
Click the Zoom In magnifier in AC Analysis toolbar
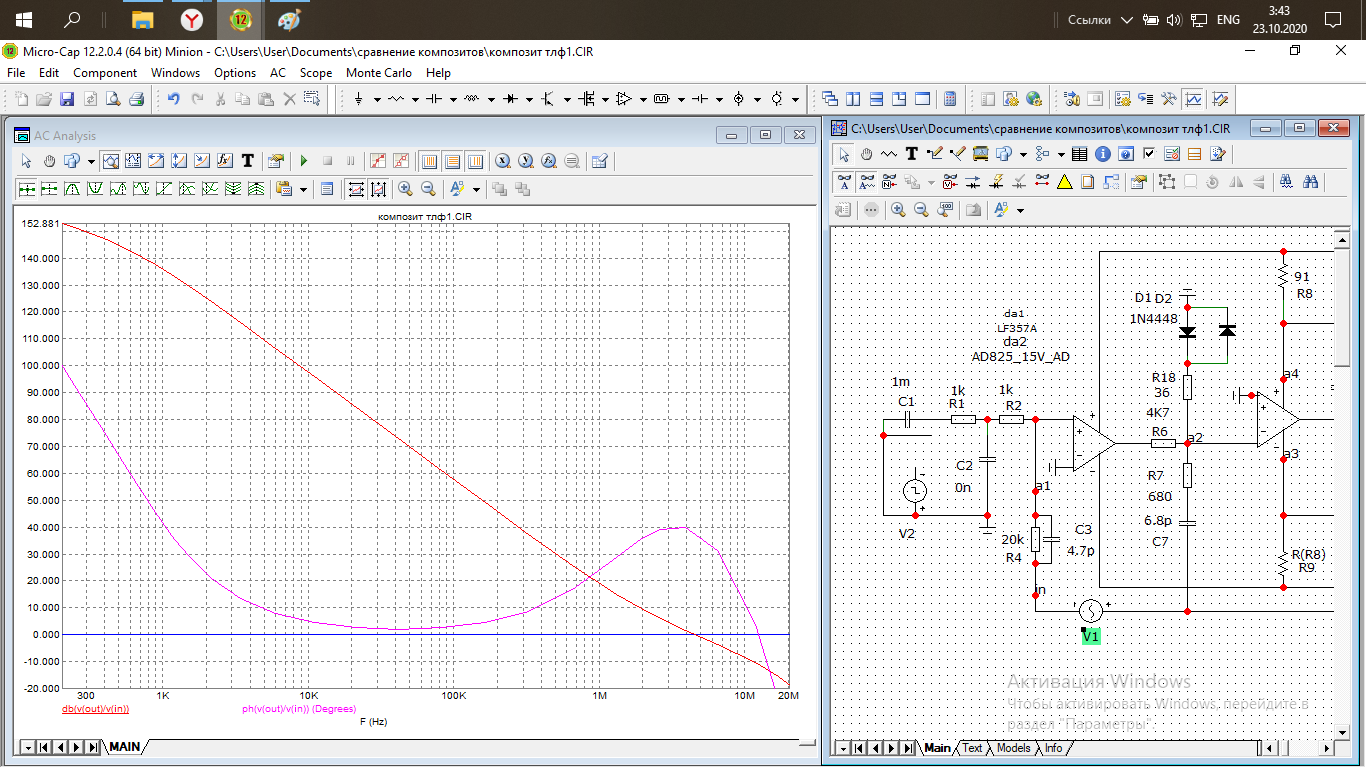click(x=405, y=189)
